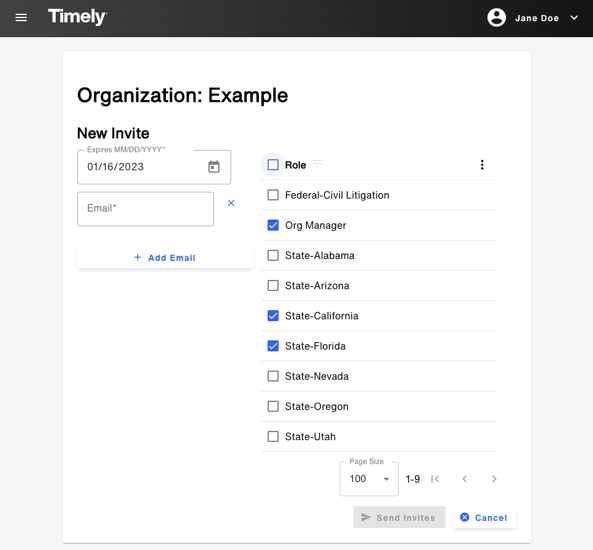Click the State-Utah row label
The width and height of the screenshot is (593, 550).
[x=310, y=437]
